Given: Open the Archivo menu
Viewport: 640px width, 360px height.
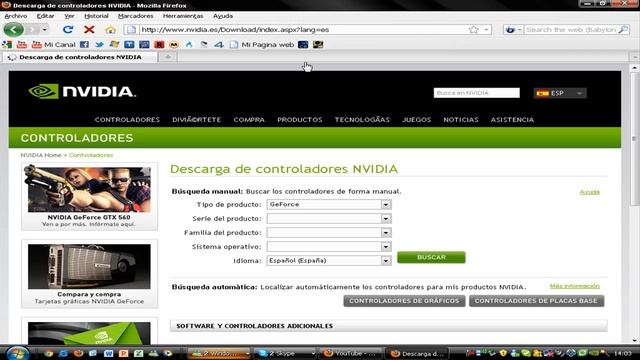Looking at the screenshot, I should click(16, 16).
